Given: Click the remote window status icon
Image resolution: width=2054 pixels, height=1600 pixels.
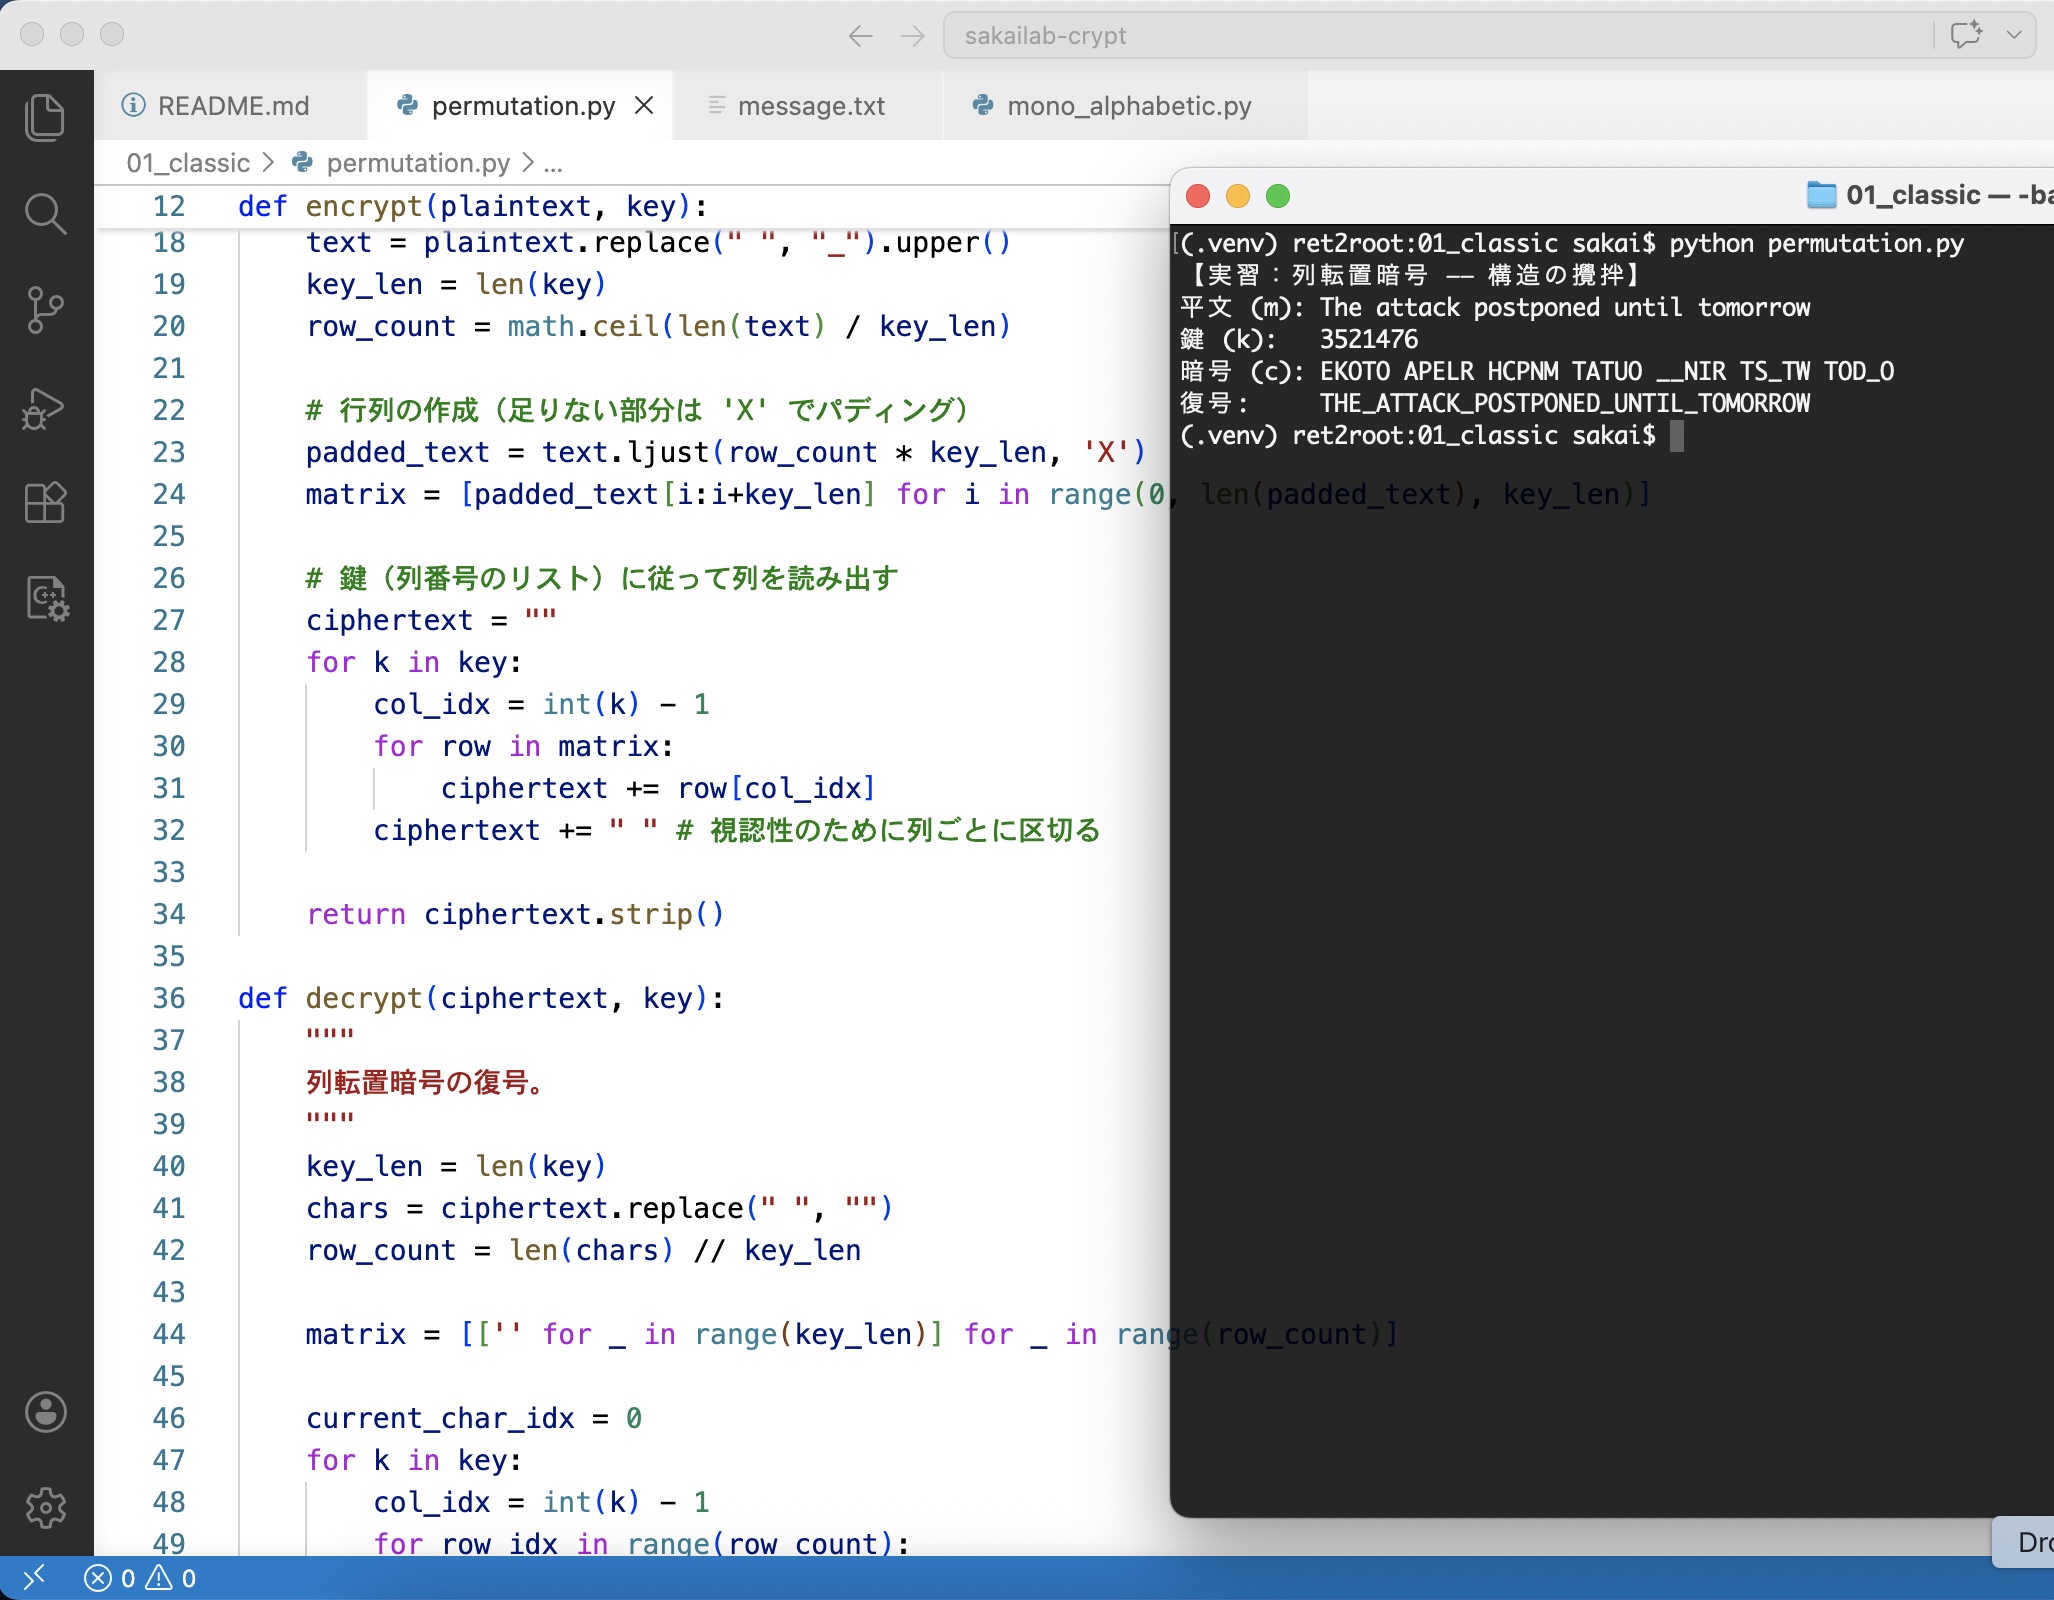Looking at the screenshot, I should pyautogui.click(x=33, y=1578).
